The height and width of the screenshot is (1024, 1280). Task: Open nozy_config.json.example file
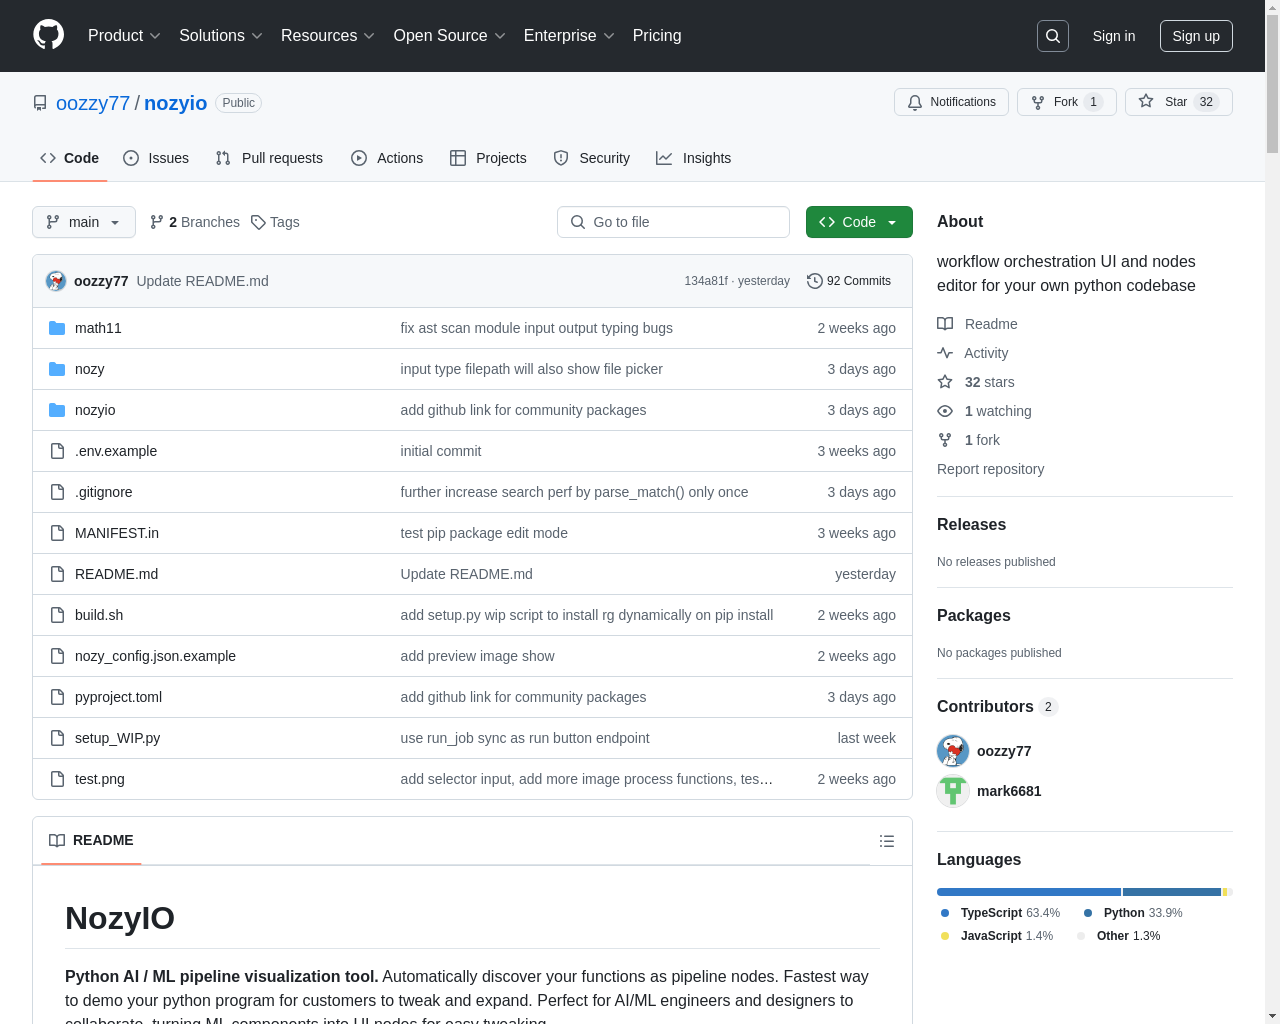pos(155,656)
